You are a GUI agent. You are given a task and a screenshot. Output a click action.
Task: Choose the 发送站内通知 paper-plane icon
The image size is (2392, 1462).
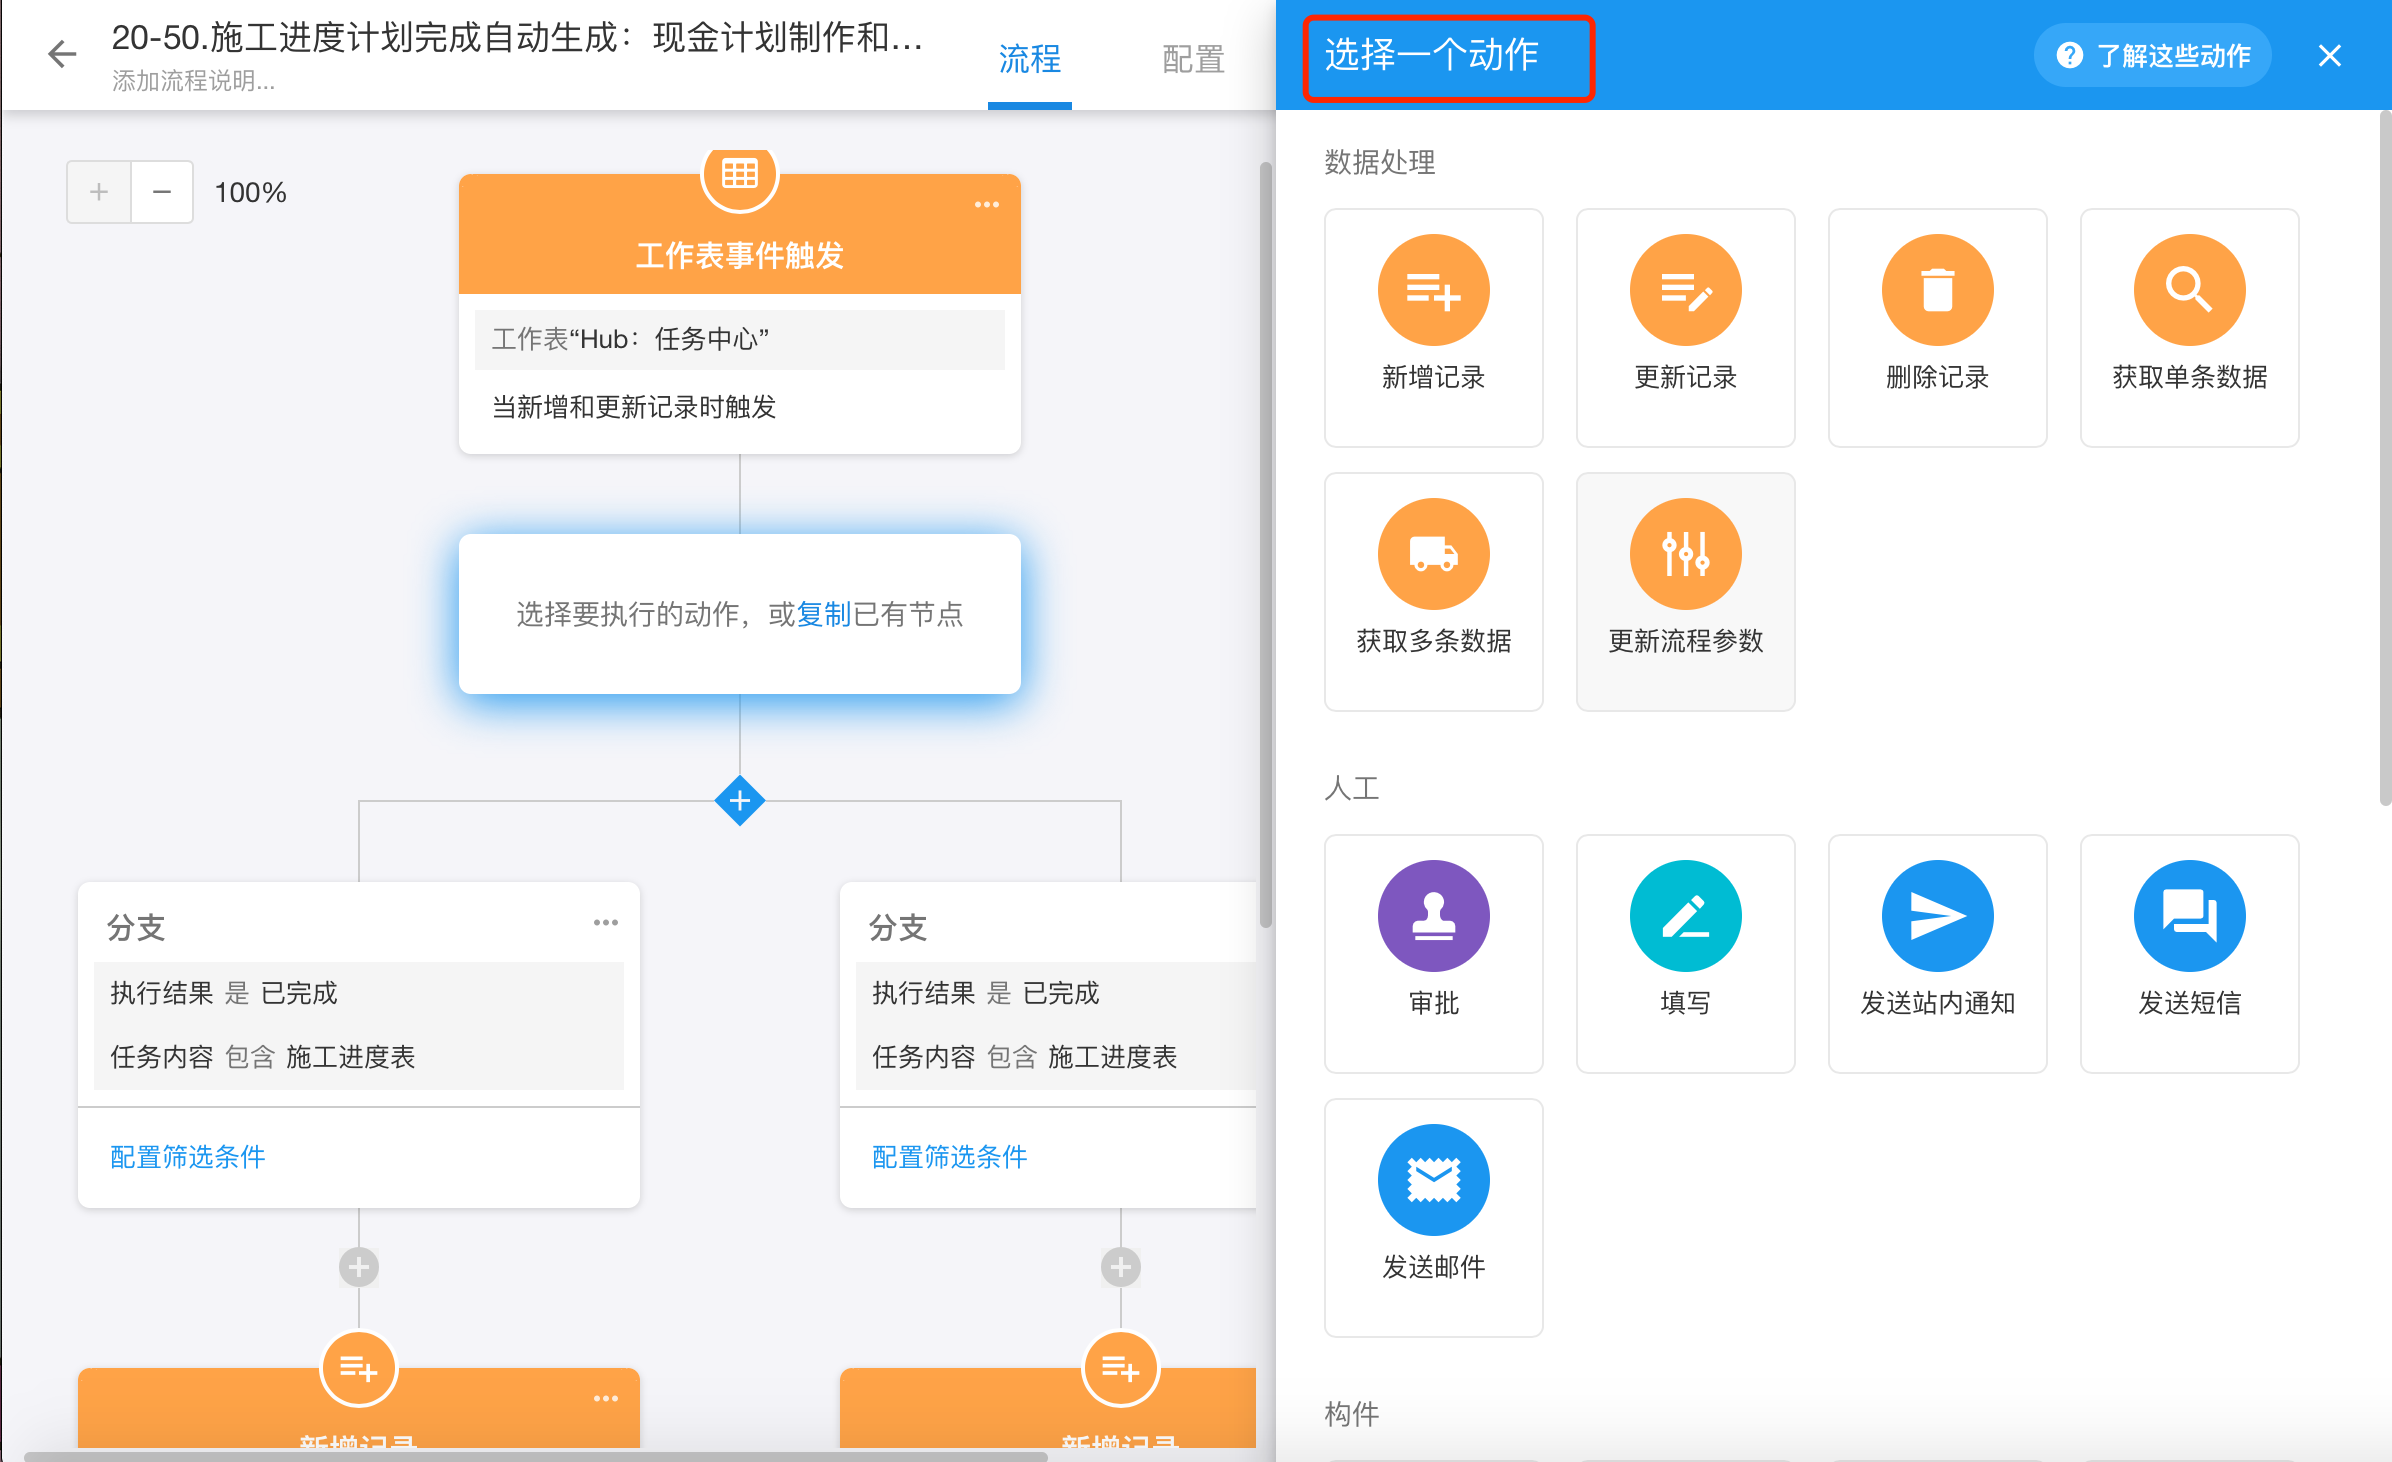click(x=1937, y=916)
